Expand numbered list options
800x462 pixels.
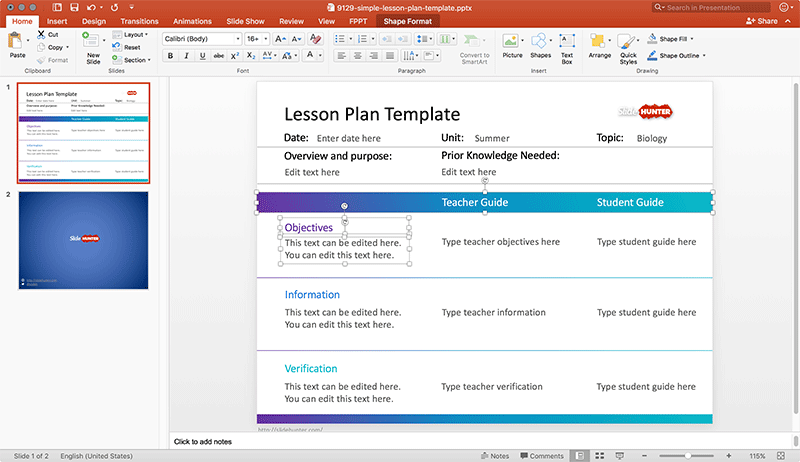coord(373,39)
